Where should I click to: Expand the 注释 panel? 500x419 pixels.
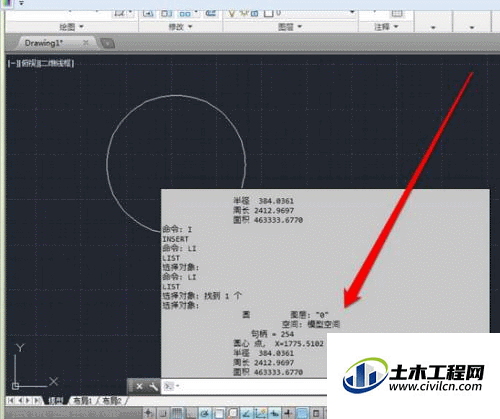(x=386, y=27)
